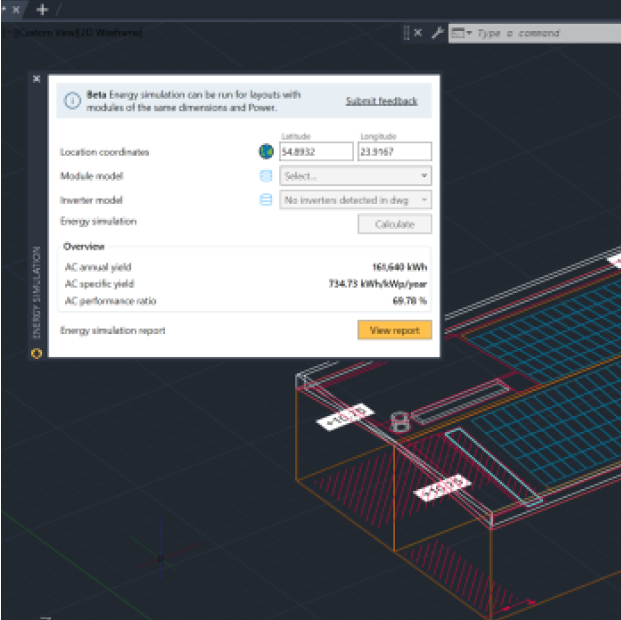Click the Energy simulation report label
This screenshot has width=621, height=620.
[112, 330]
